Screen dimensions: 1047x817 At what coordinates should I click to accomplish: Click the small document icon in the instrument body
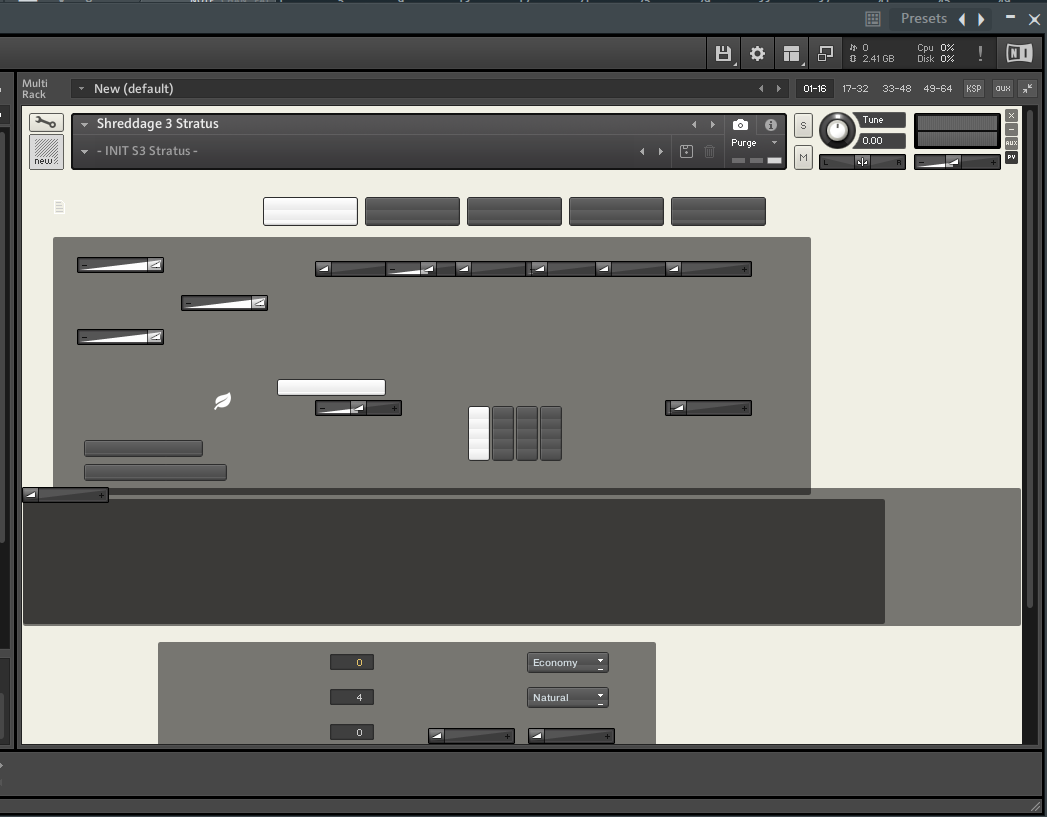[59, 207]
